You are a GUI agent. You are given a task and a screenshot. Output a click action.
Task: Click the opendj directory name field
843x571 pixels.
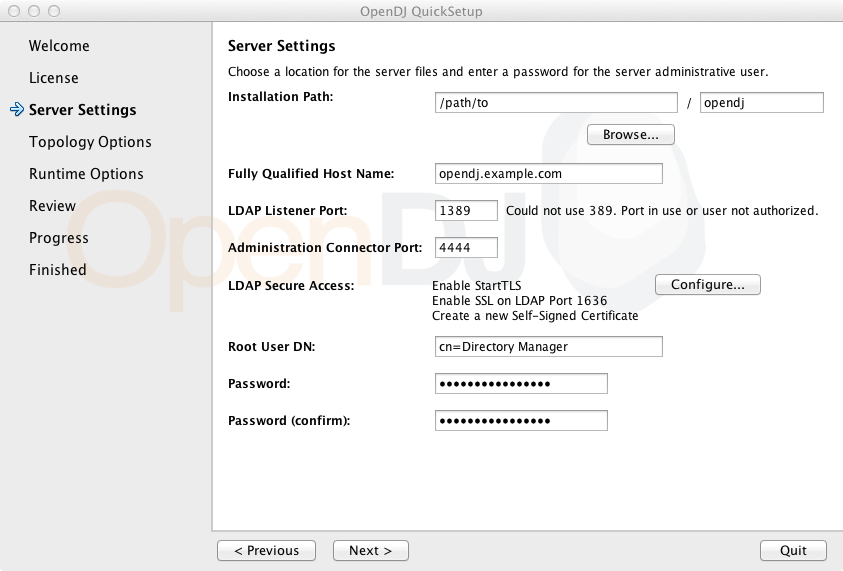pos(761,103)
